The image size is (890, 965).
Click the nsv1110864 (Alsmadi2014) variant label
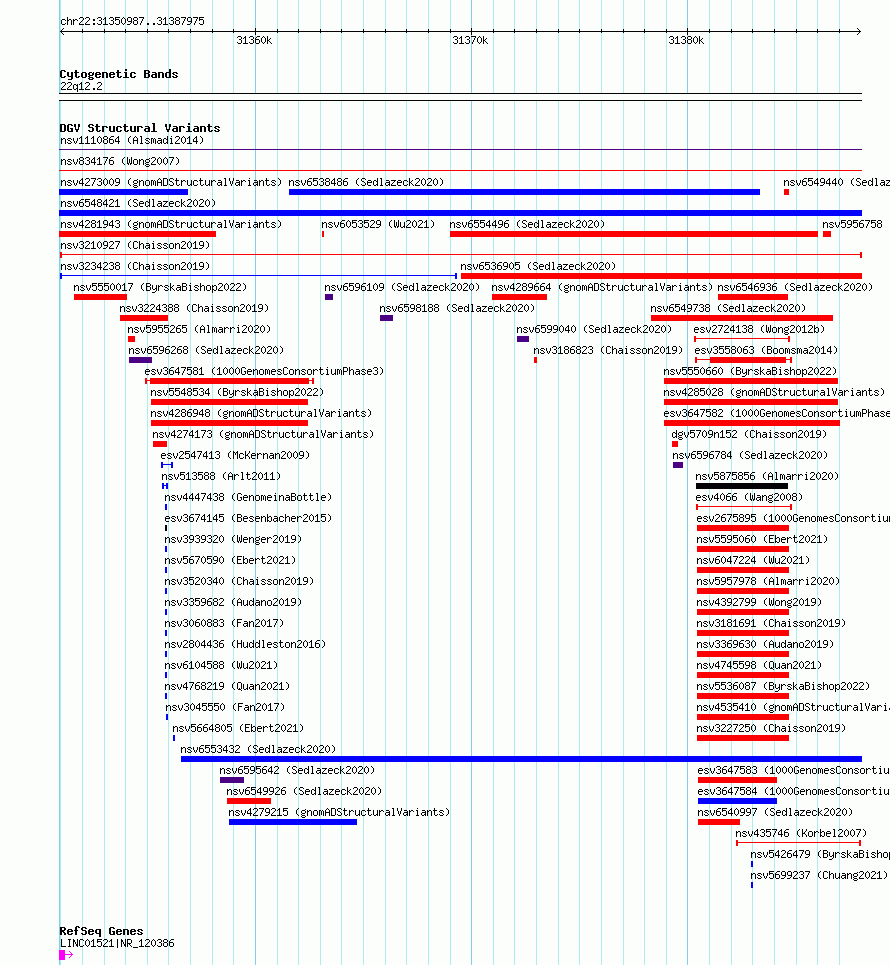pyautogui.click(x=132, y=140)
